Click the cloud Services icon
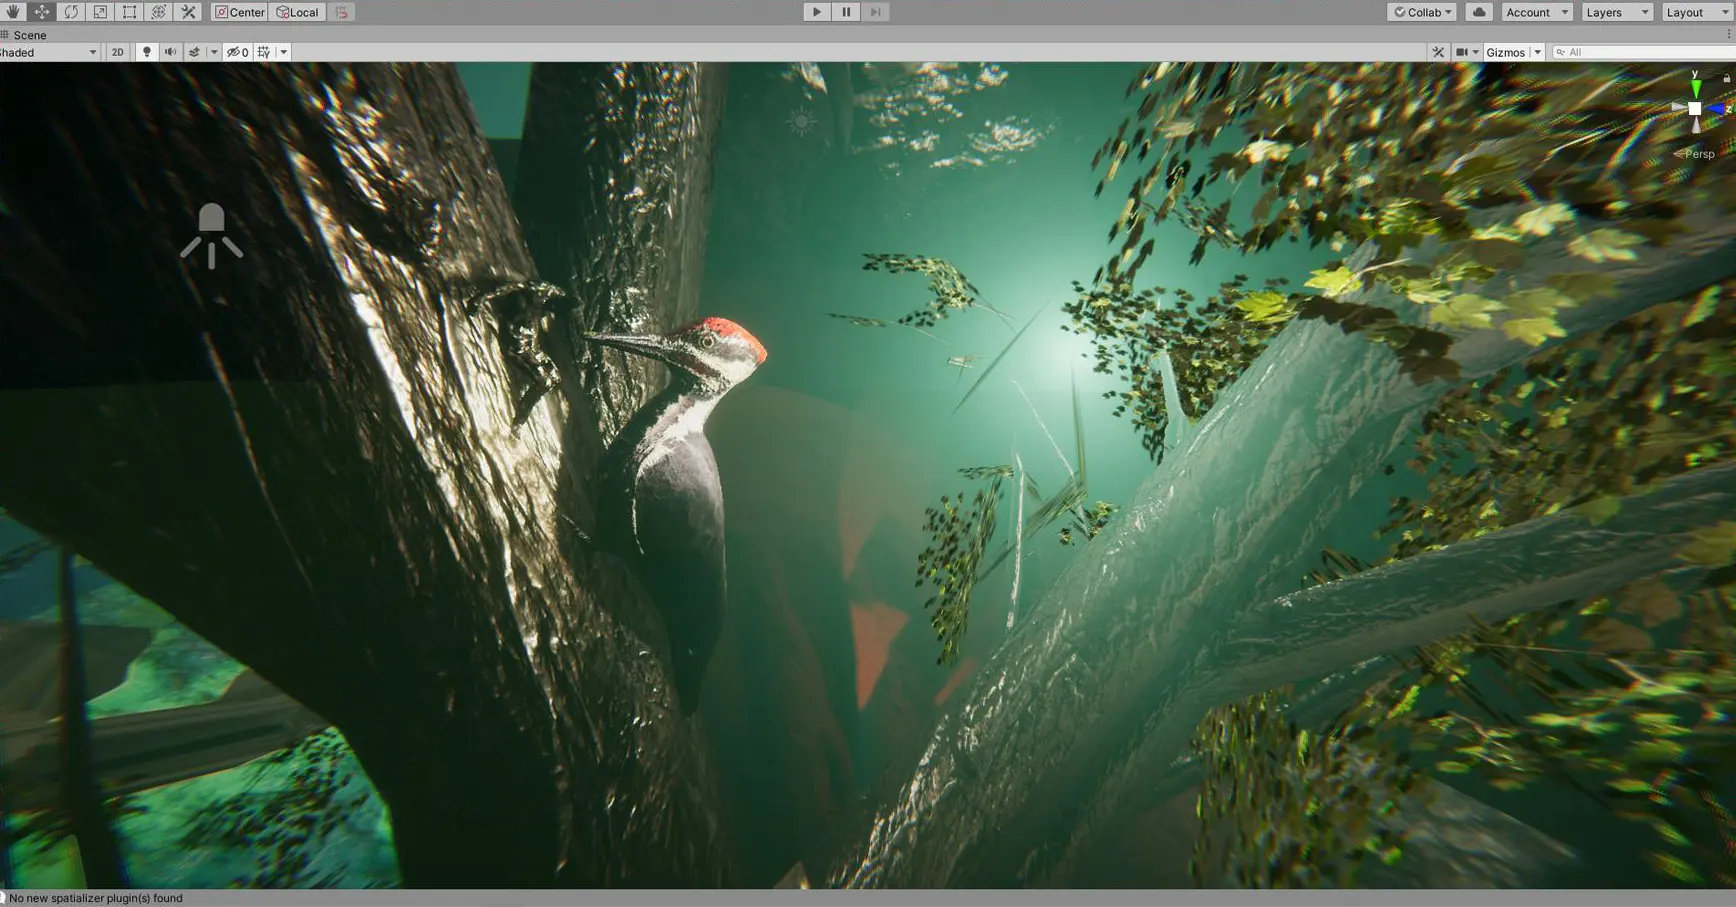The width and height of the screenshot is (1736, 907). (1478, 12)
